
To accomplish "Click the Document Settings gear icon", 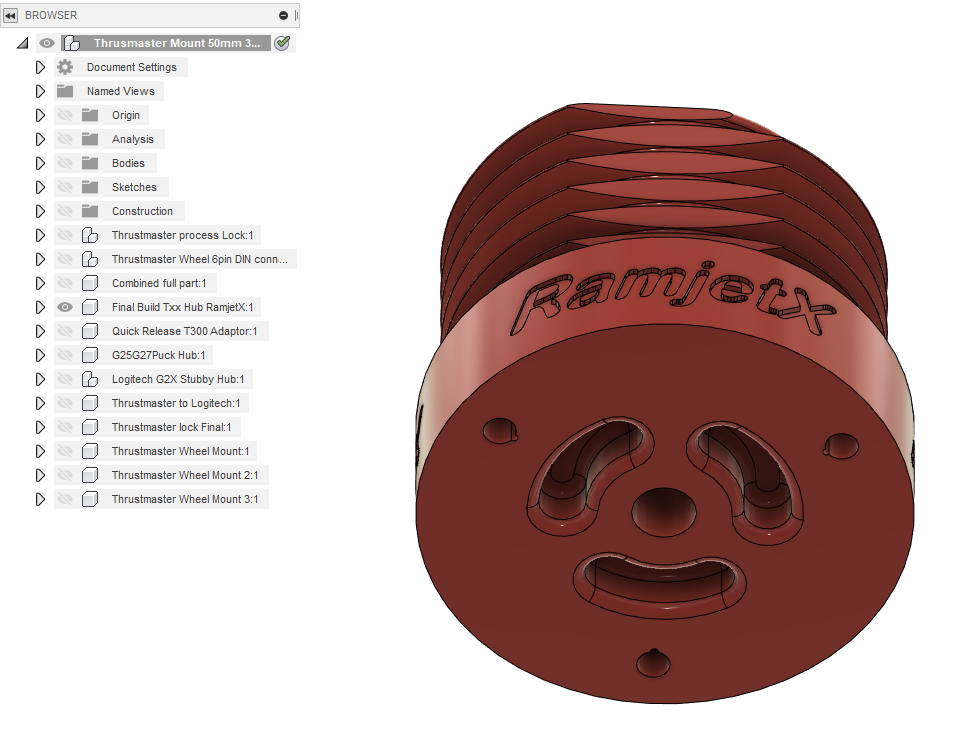I will pyautogui.click(x=65, y=67).
